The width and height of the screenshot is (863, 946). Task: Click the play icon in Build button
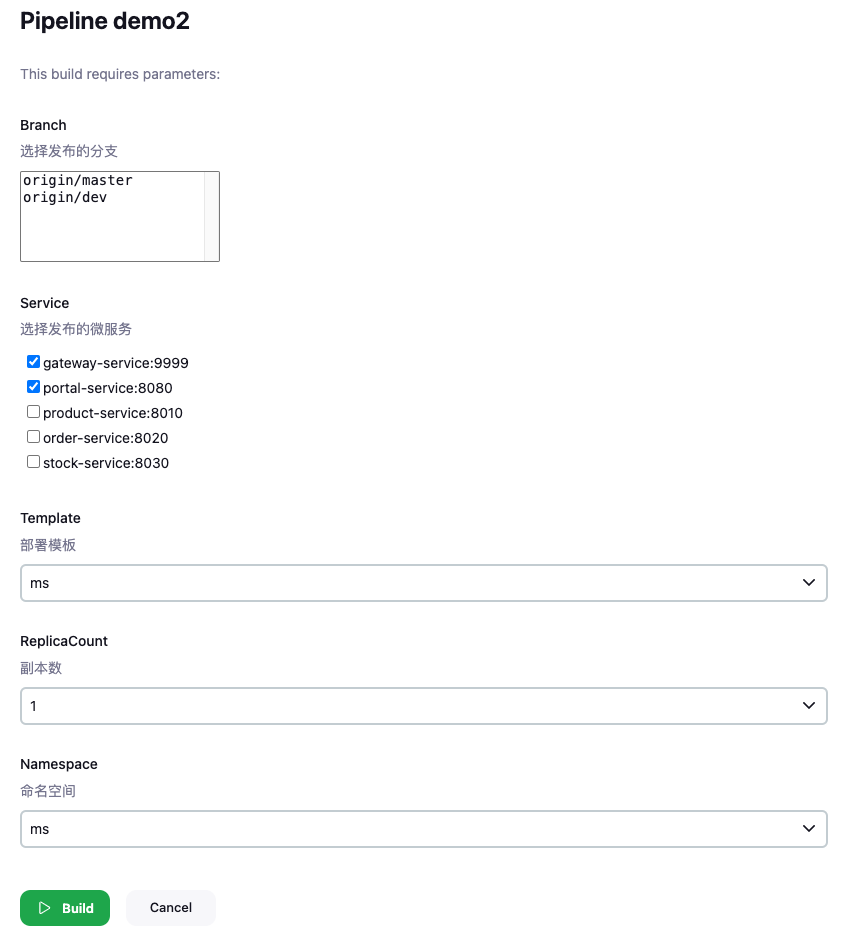44,907
